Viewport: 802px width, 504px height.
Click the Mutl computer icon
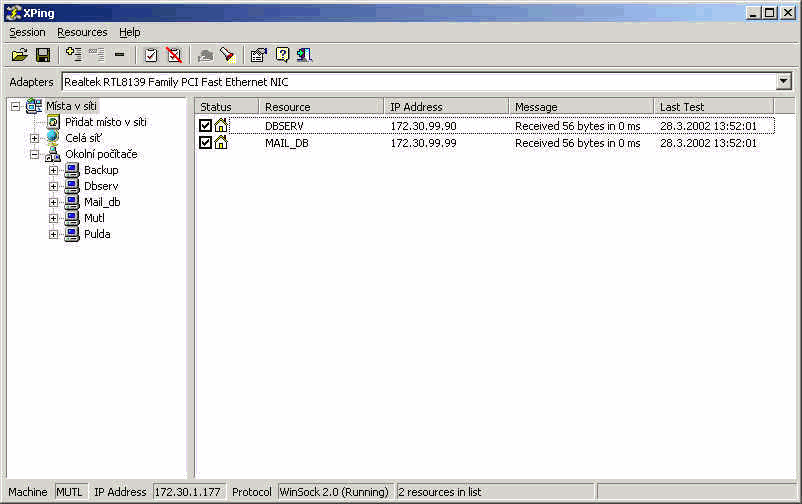72,218
